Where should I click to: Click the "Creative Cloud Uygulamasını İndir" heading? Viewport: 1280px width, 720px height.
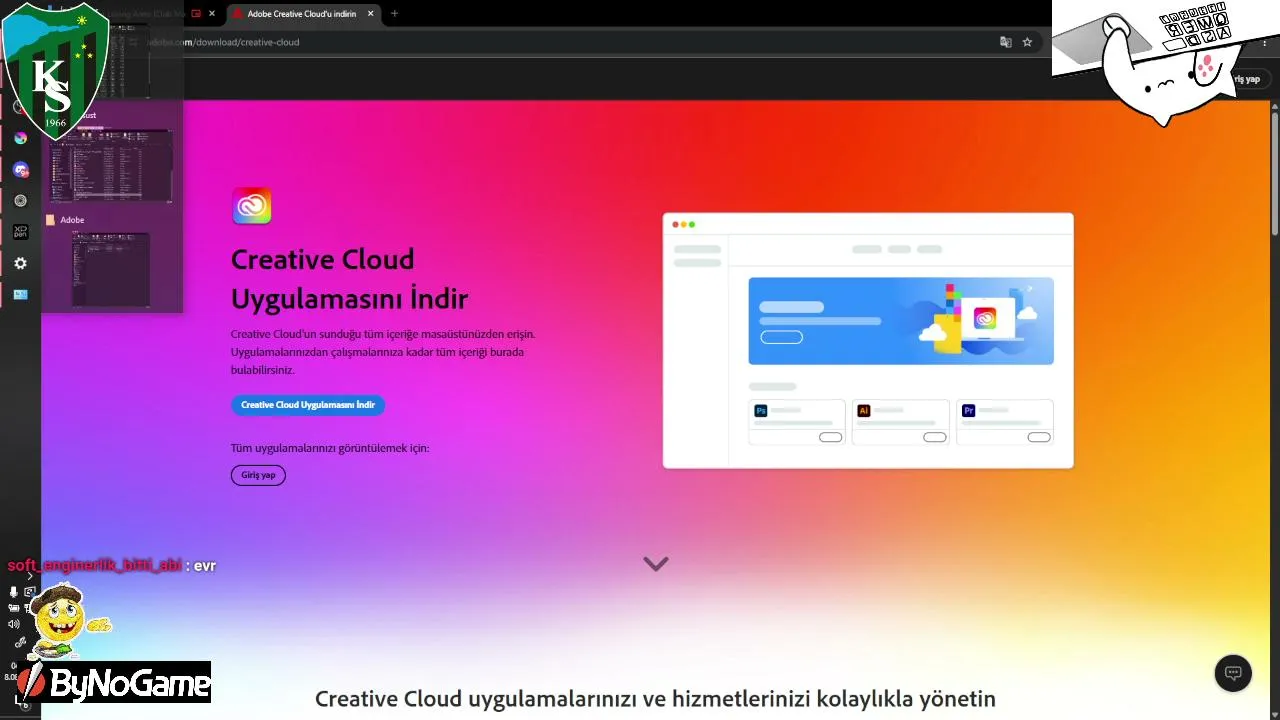coord(350,279)
